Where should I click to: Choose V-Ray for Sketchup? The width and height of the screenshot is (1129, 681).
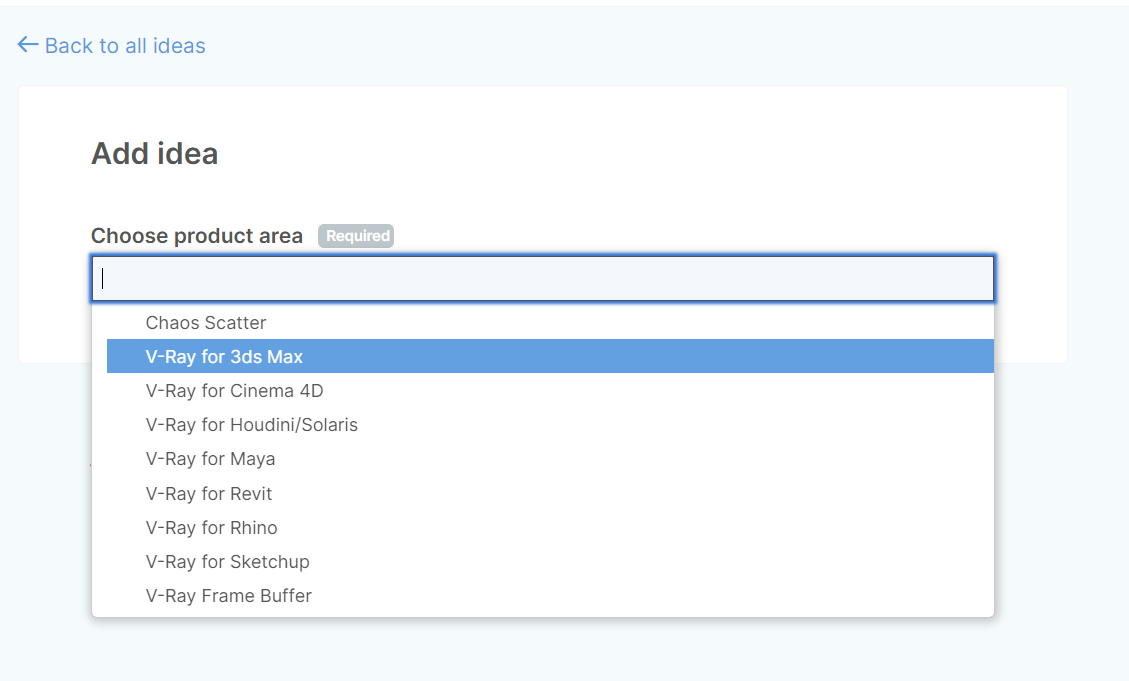point(550,562)
